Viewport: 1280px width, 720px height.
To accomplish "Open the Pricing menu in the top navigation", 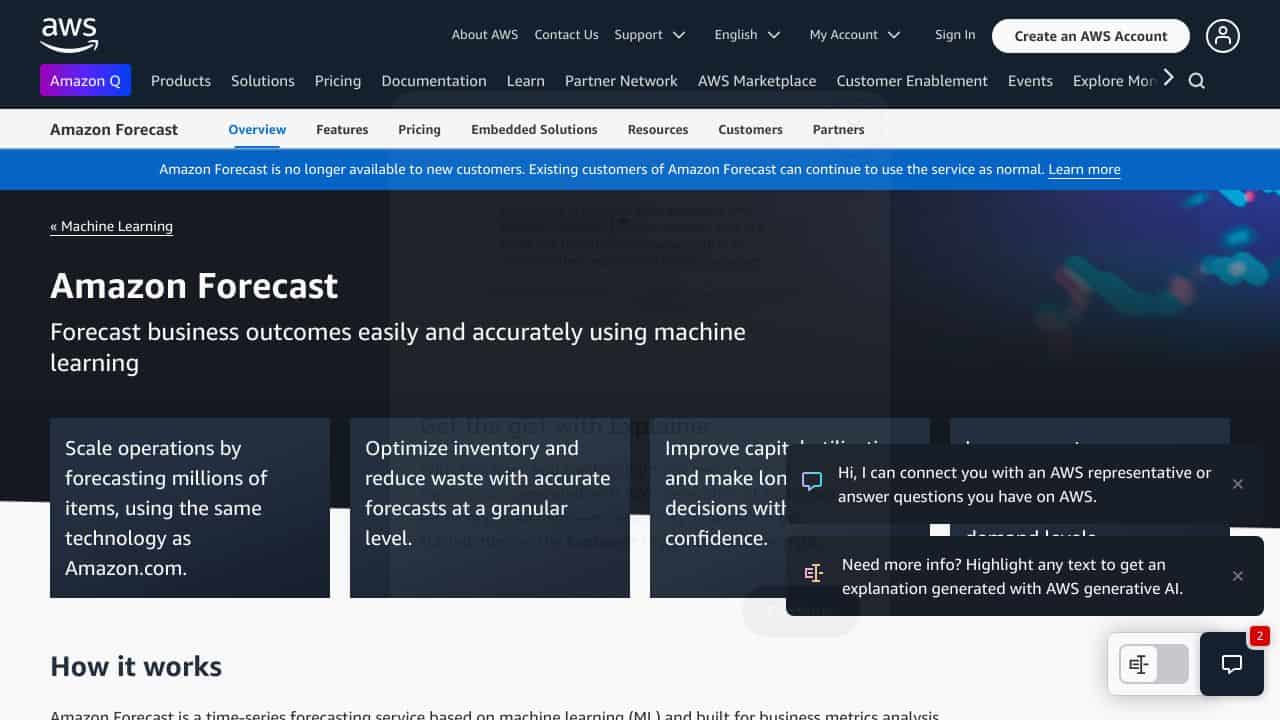I will tap(338, 81).
